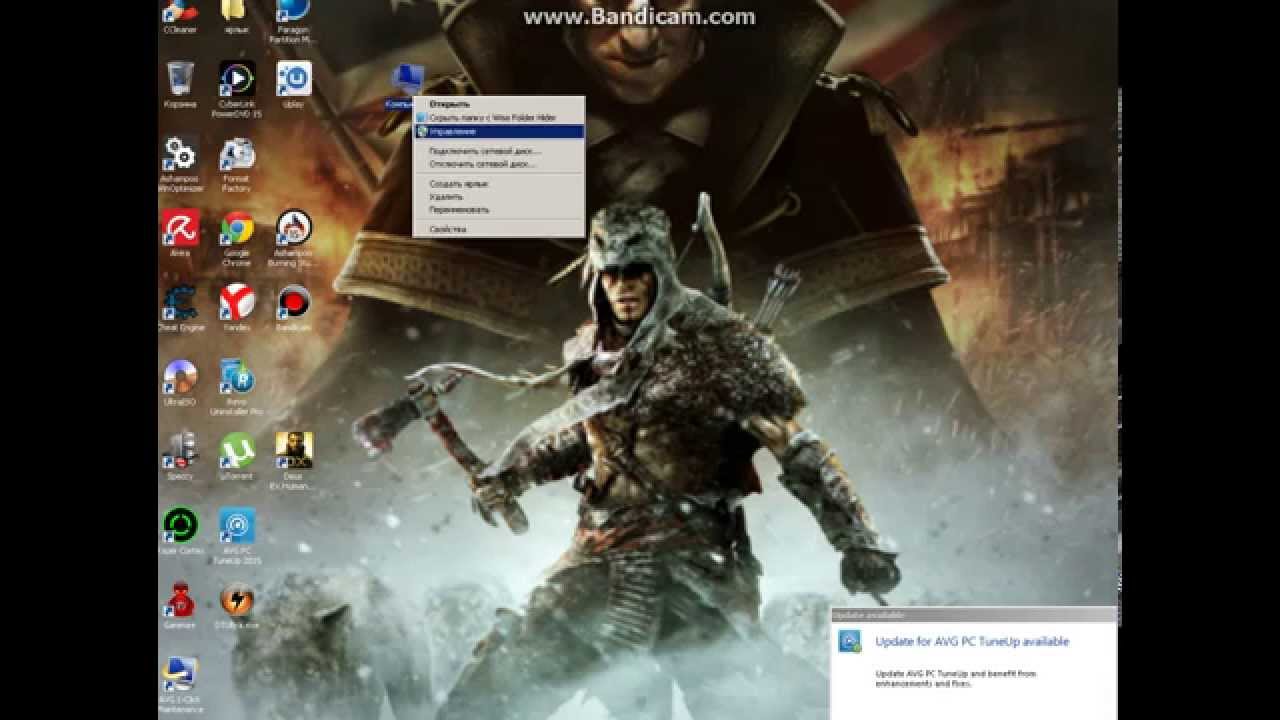
Task: Select the green circular-arrow desktop shortcut
Action: click(180, 530)
